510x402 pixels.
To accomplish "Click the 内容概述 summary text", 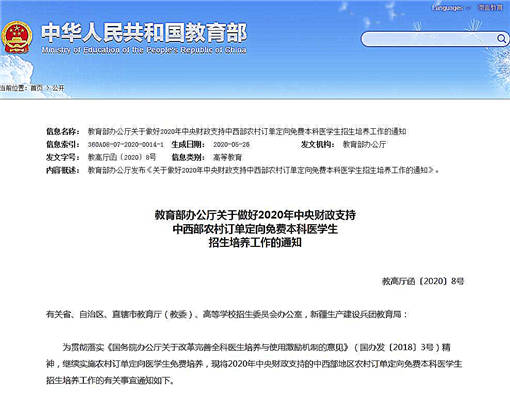I will 263,170.
